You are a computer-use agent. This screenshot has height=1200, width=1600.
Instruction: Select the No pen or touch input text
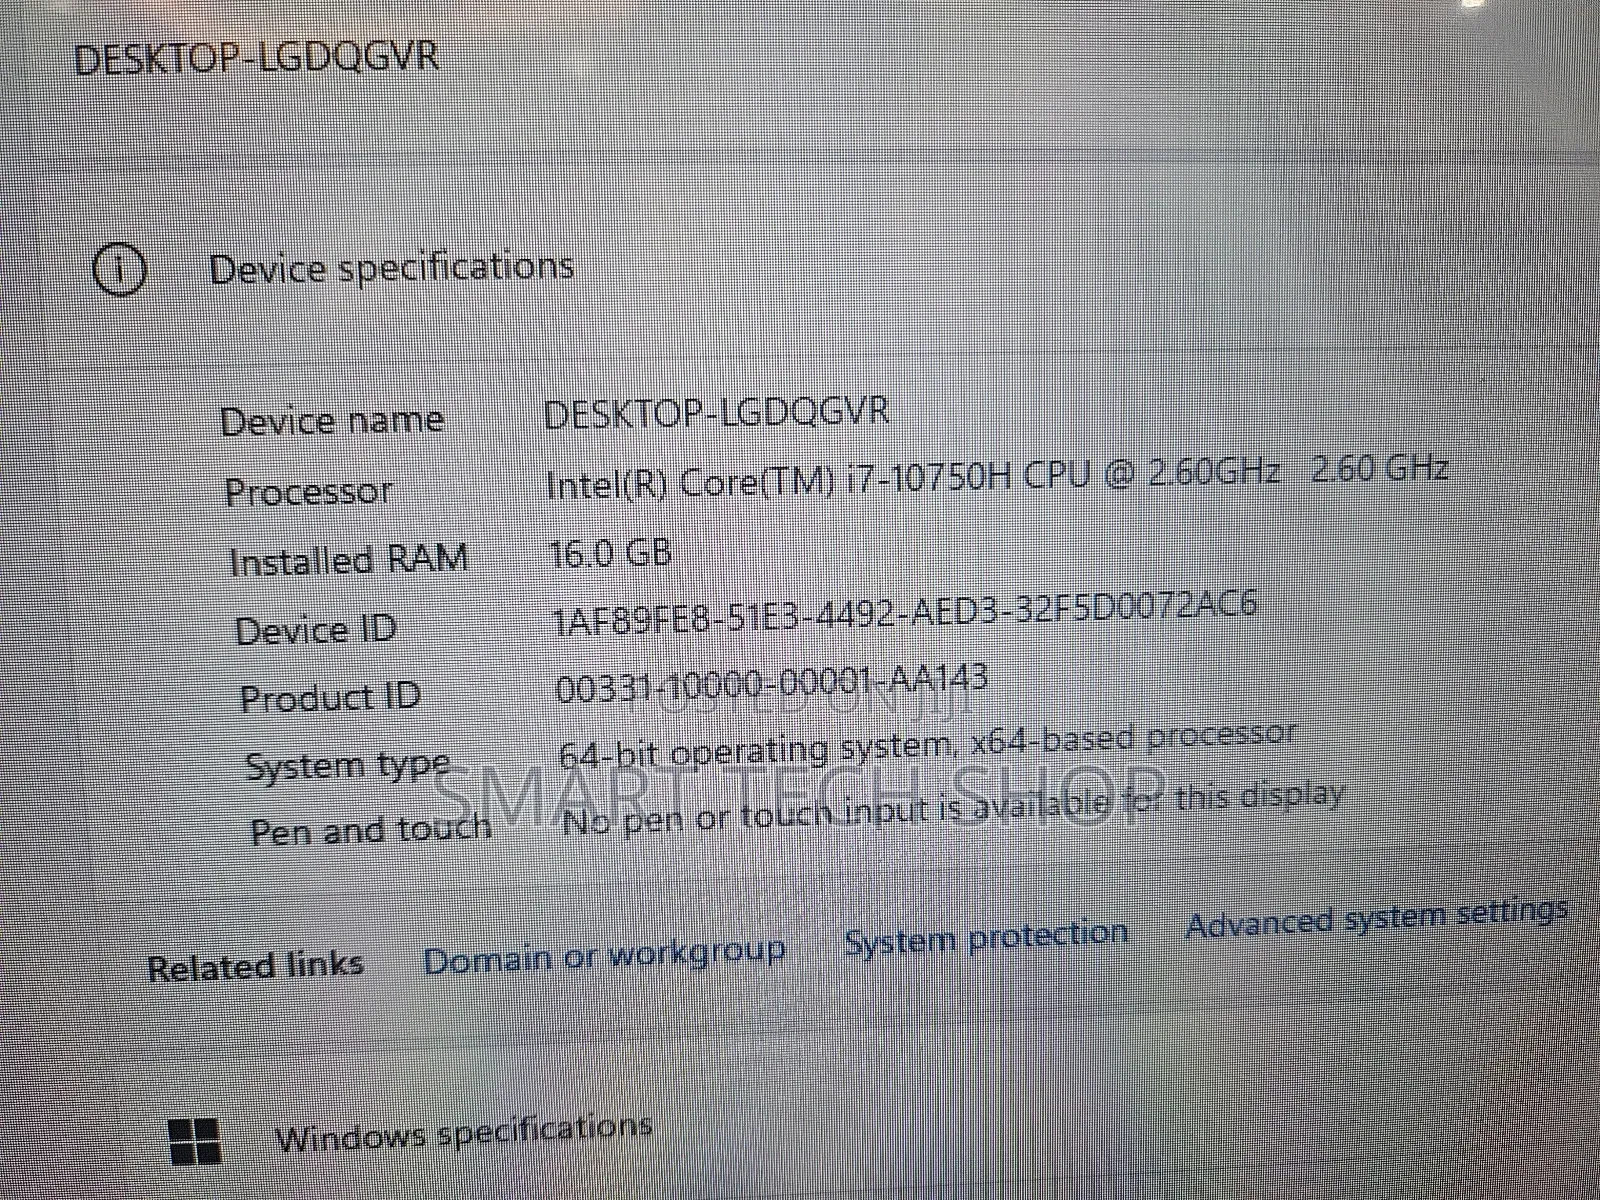(x=953, y=808)
